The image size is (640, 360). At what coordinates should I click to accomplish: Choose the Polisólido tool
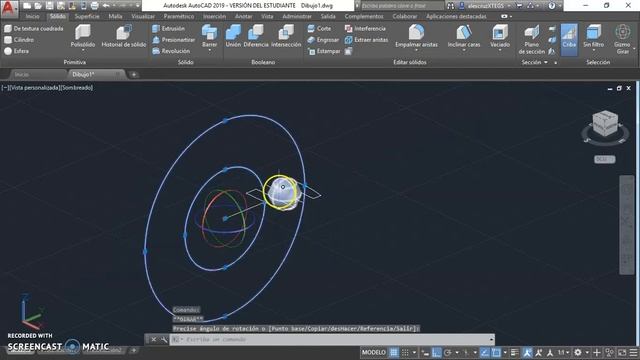[x=83, y=36]
